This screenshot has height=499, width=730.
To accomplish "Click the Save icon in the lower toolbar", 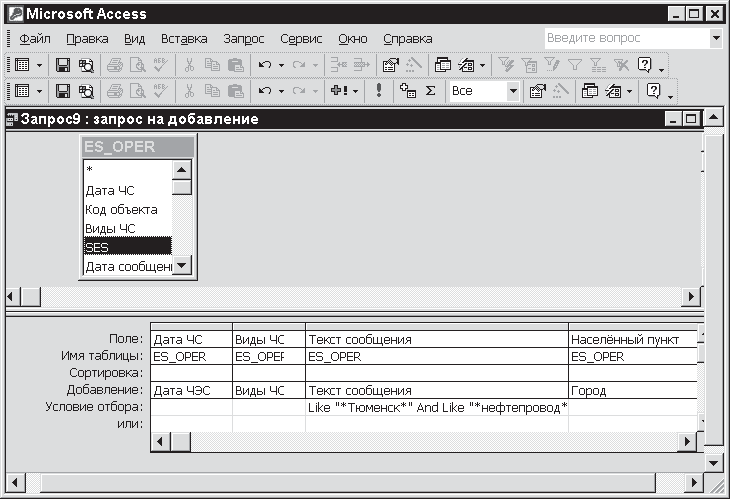I will [x=63, y=91].
